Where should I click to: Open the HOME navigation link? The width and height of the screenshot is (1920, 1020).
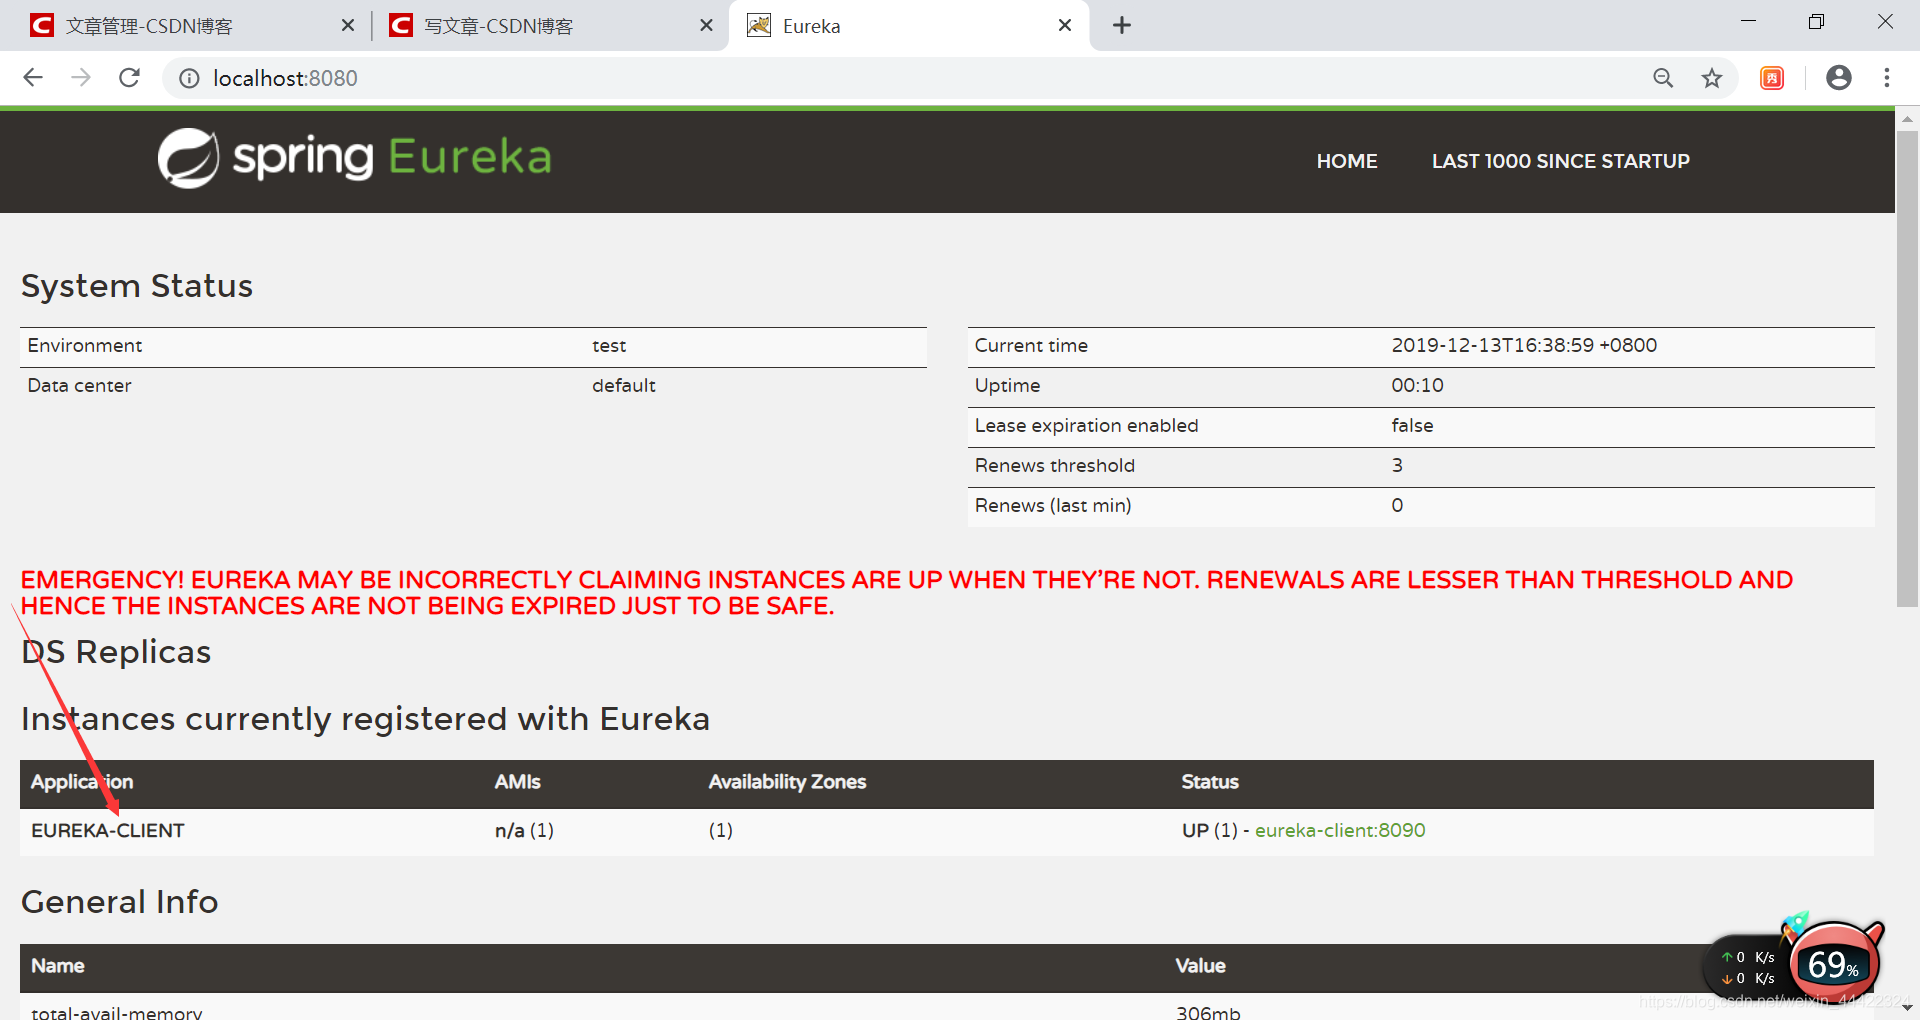coord(1346,161)
